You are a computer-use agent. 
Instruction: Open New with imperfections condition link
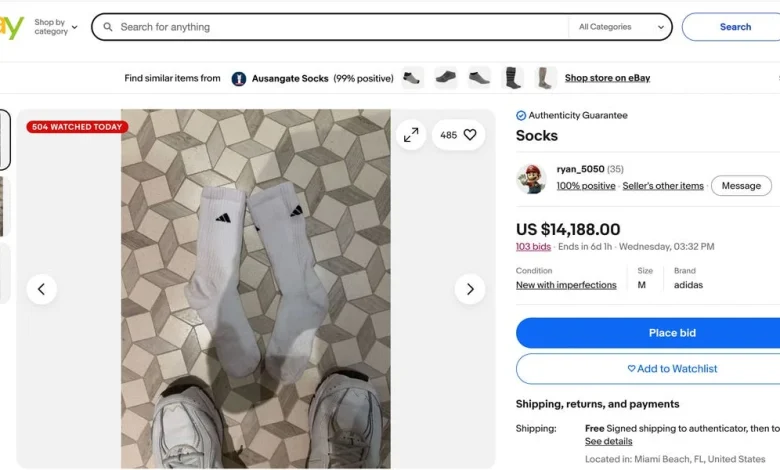566,285
